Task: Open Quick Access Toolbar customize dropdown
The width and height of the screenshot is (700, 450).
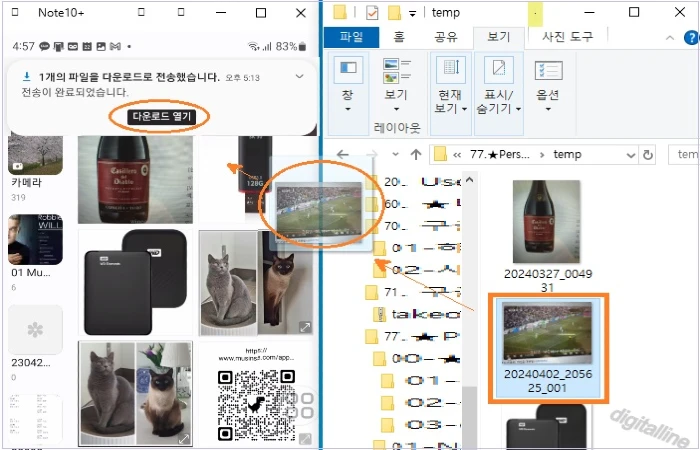Action: (x=412, y=14)
